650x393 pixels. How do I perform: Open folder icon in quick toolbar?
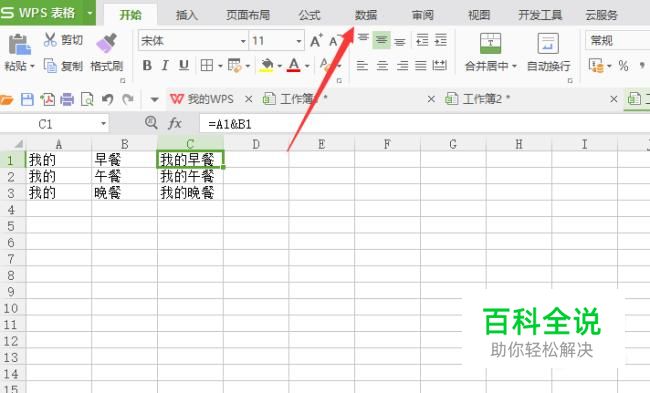click(6, 99)
